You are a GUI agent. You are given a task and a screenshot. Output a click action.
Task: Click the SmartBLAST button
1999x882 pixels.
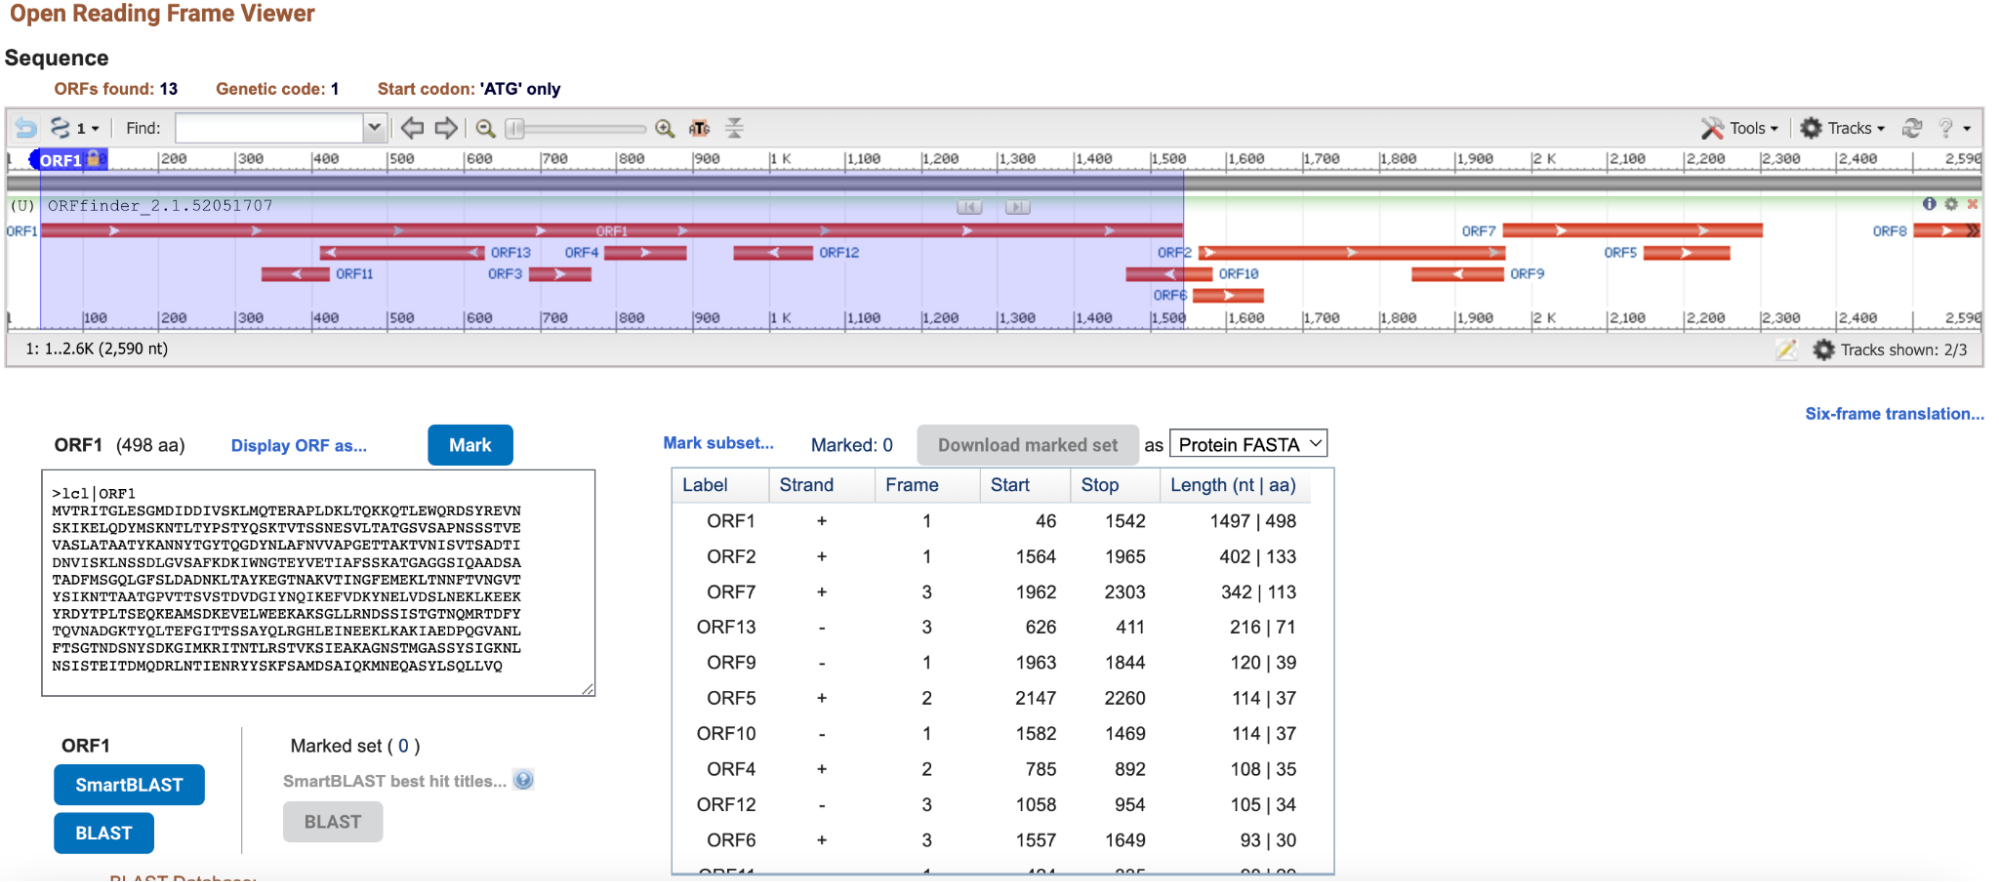tap(129, 785)
